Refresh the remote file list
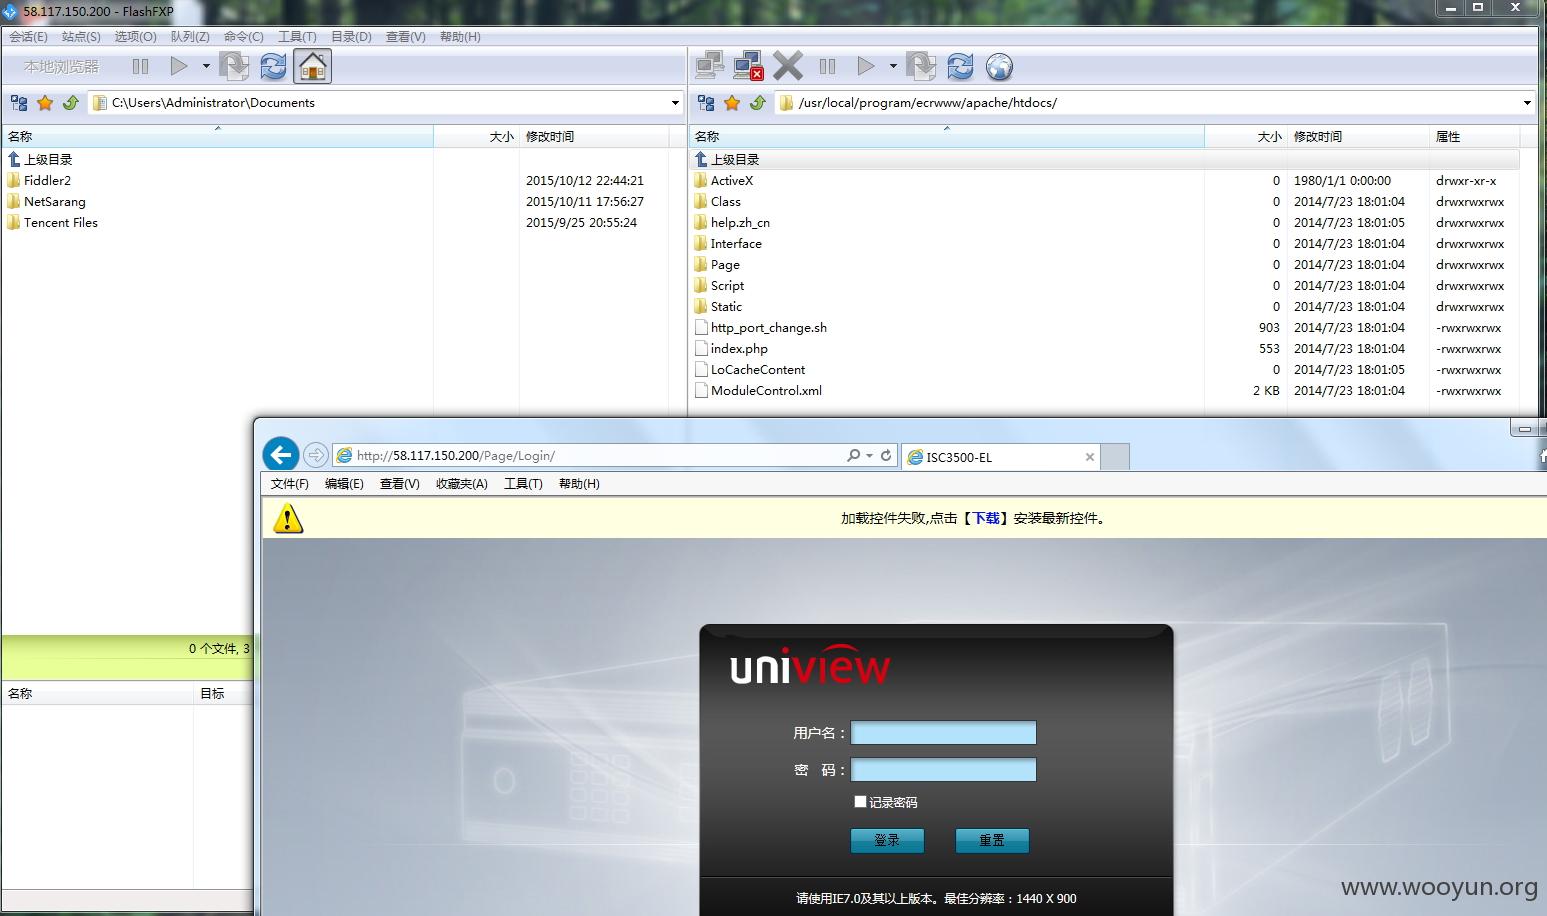Screen dimensions: 1547x916 pyautogui.click(x=960, y=66)
